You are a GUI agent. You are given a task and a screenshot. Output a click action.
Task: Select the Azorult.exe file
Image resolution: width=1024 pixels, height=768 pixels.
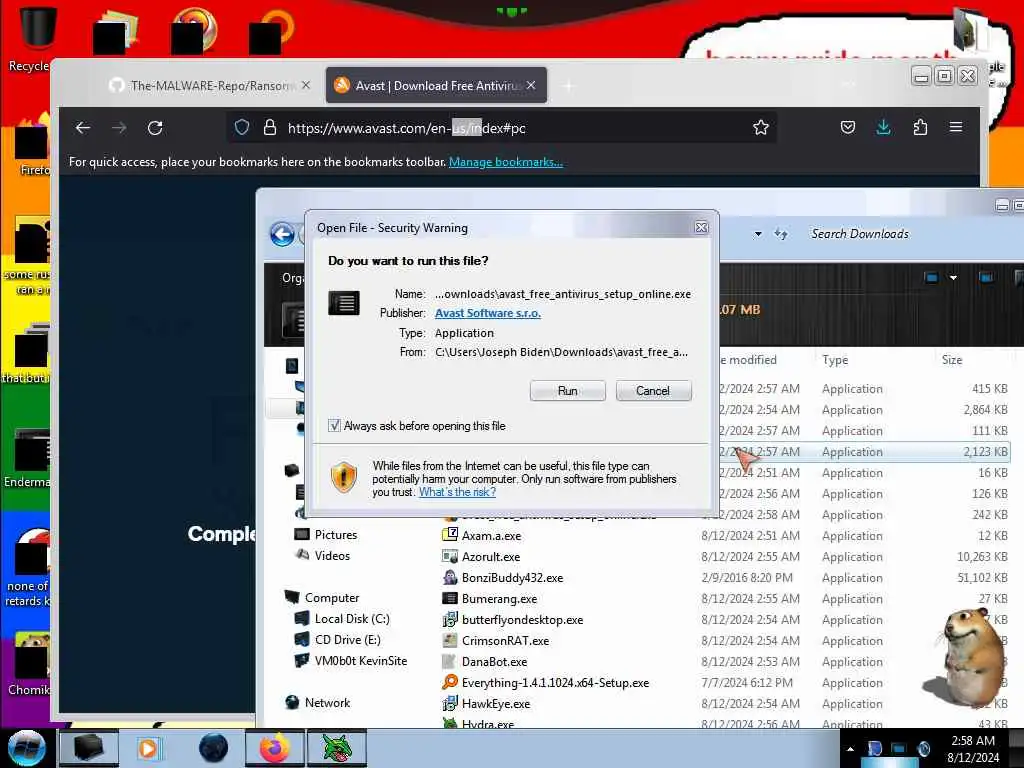[x=490, y=557]
